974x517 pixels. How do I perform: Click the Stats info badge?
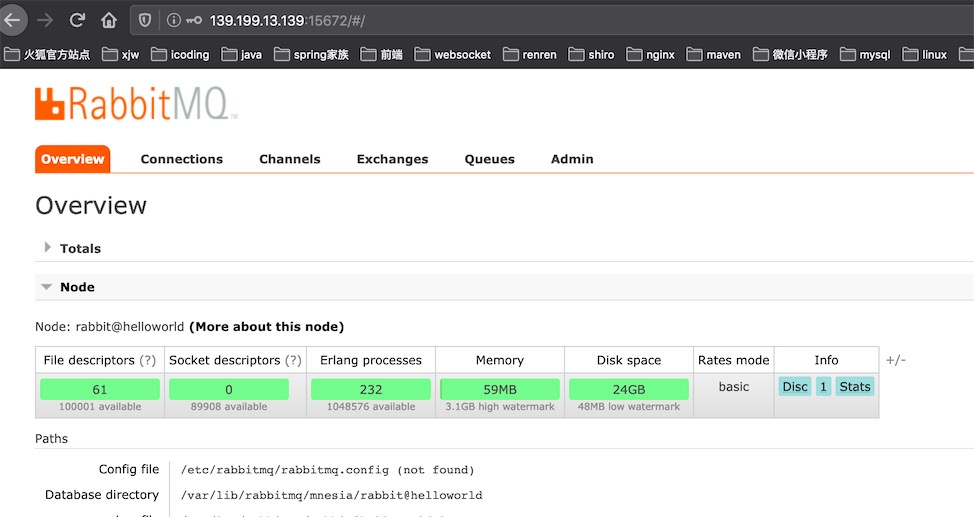[855, 387]
